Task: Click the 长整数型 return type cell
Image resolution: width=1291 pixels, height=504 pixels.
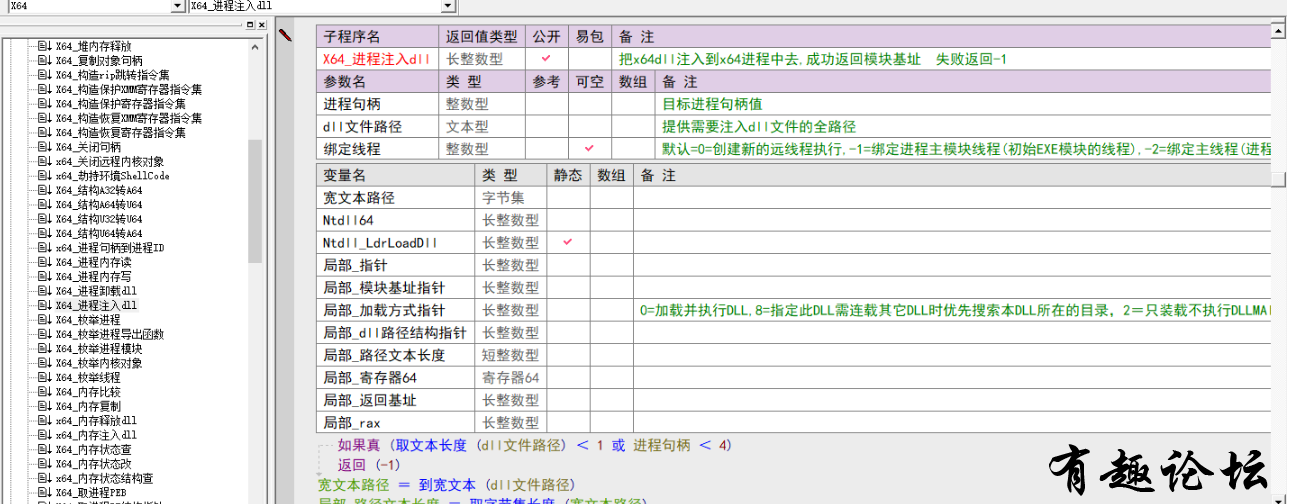Action: click(482, 59)
